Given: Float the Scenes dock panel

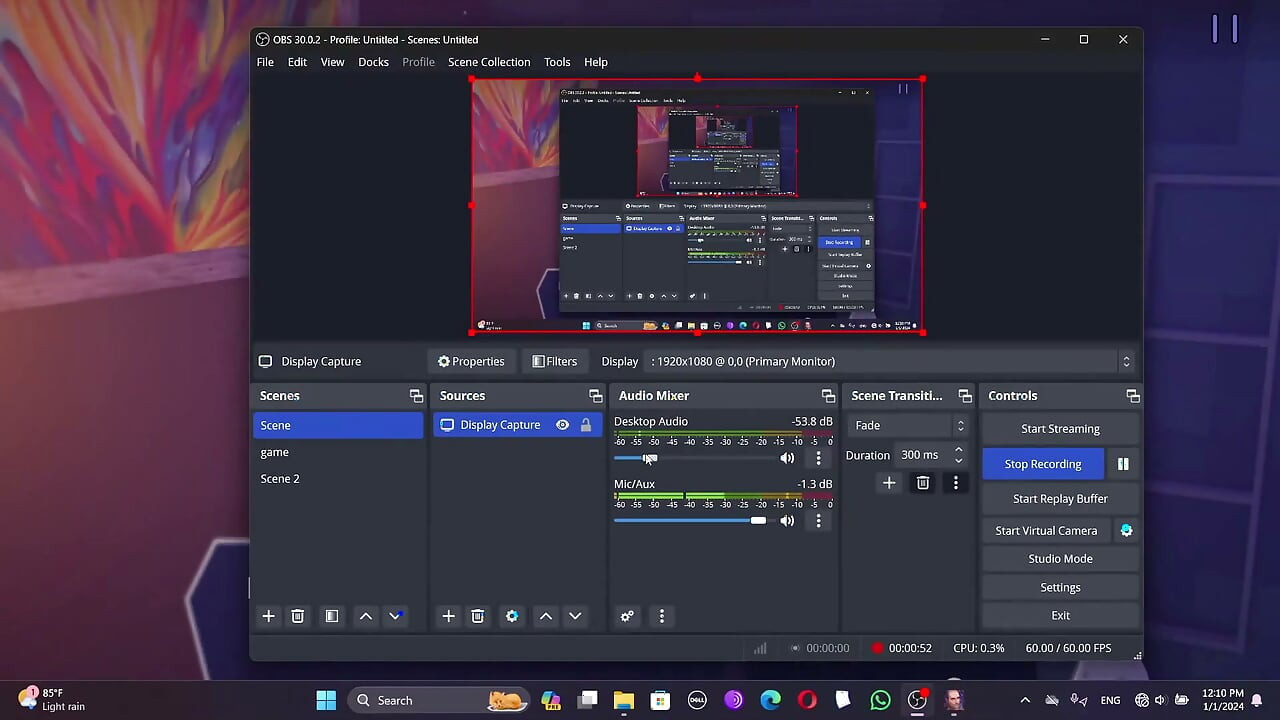Looking at the screenshot, I should [416, 396].
